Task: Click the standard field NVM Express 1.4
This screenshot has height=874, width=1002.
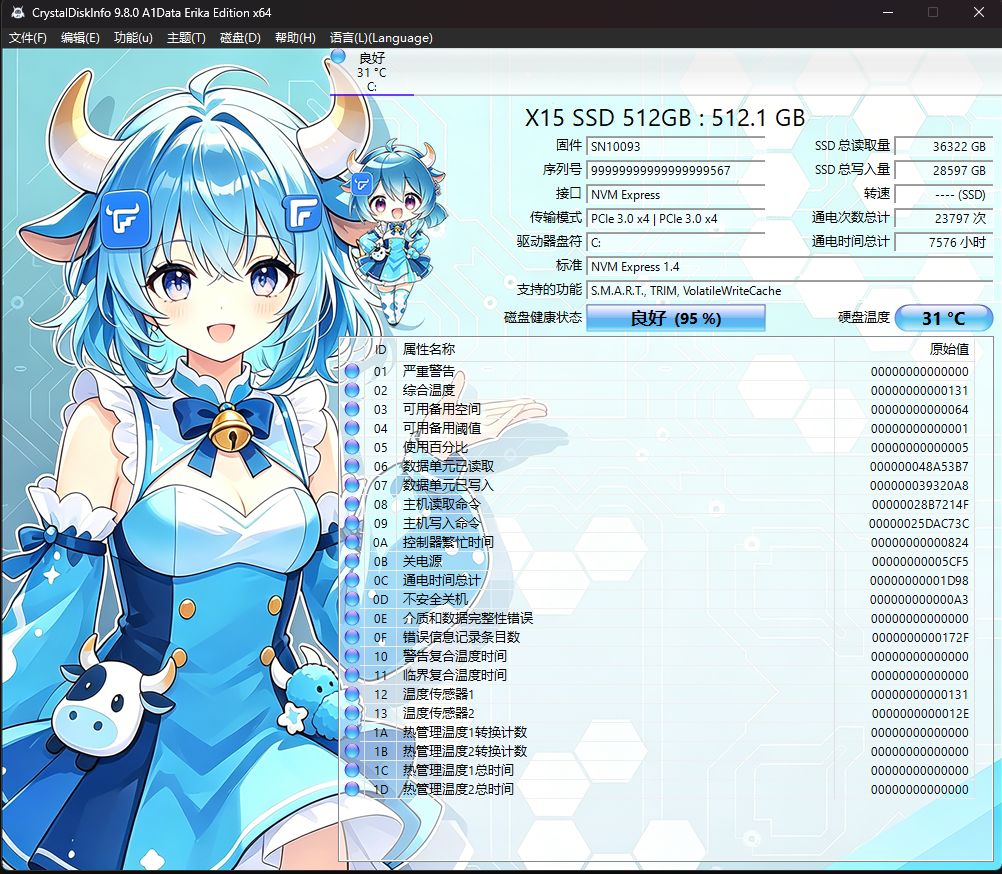Action: pos(789,266)
